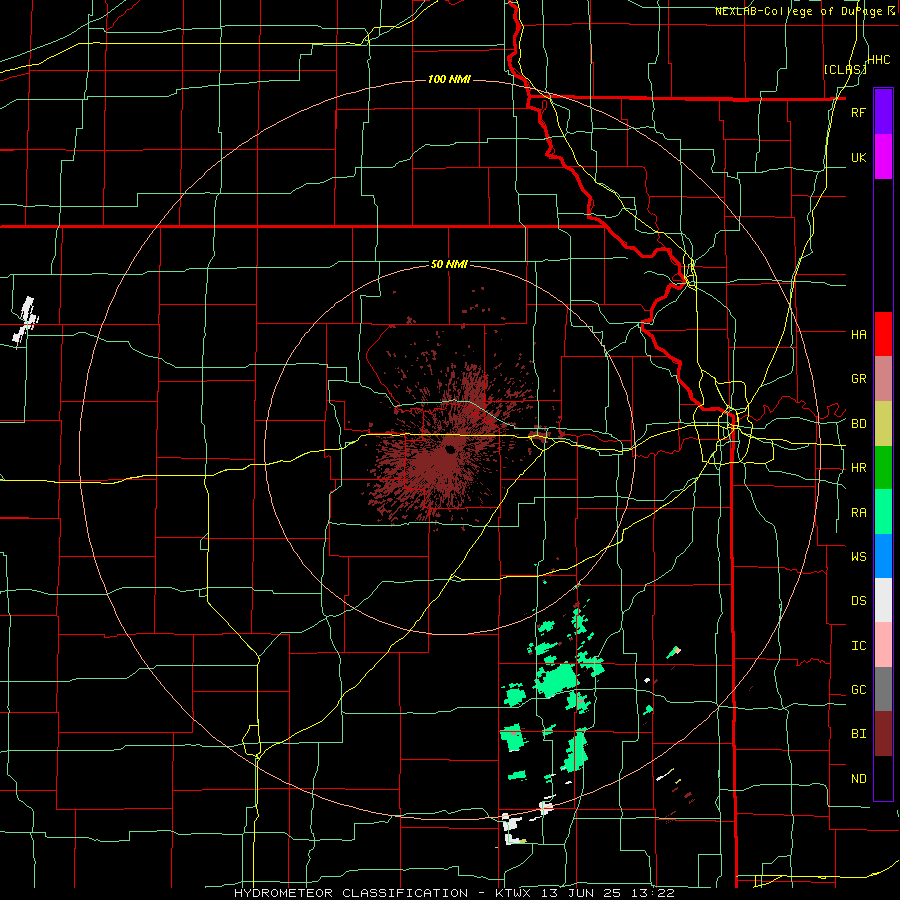Click the HA legend label
This screenshot has height=900, width=900.
[858, 335]
